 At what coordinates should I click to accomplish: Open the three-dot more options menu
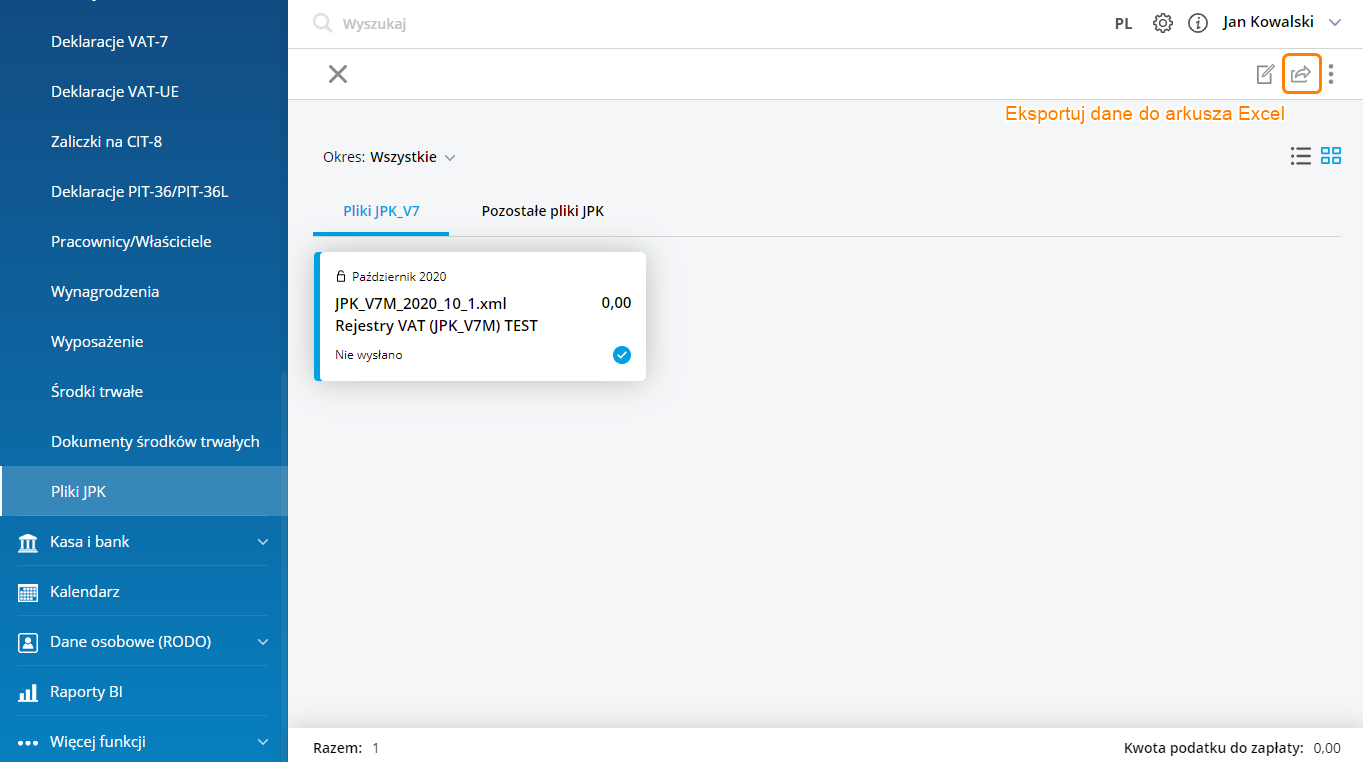click(1331, 74)
